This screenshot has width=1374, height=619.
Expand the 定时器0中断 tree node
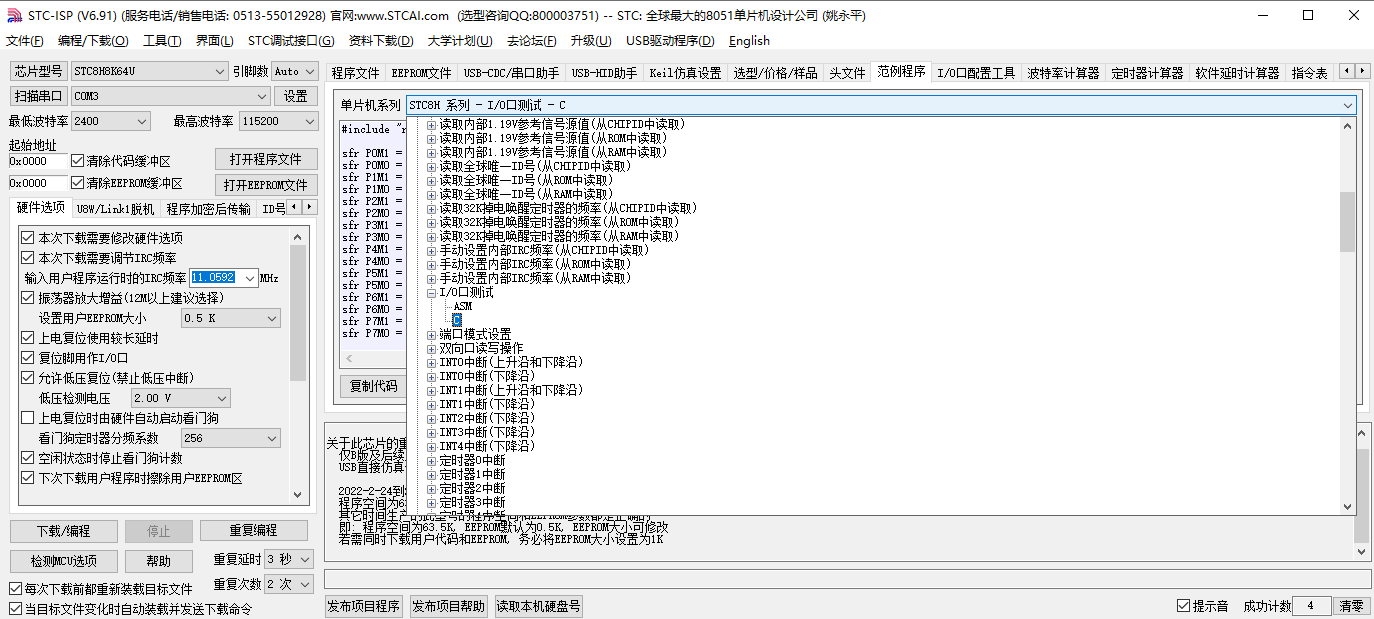[432, 460]
